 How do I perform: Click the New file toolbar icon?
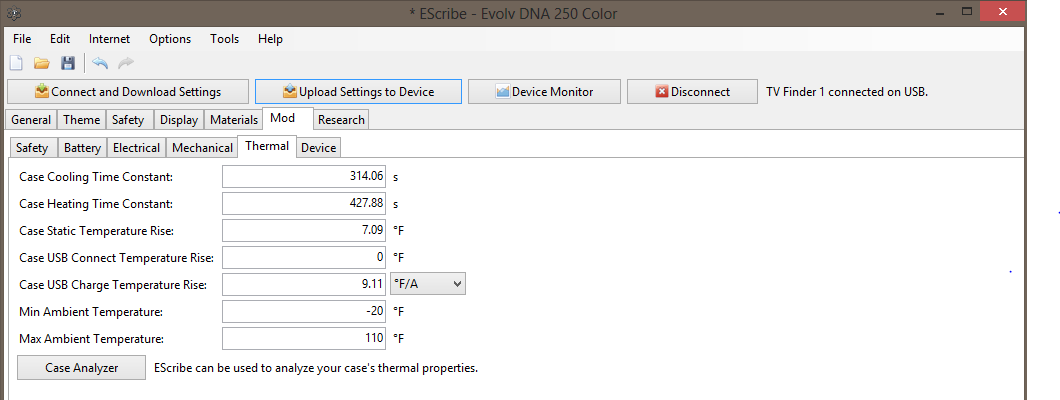click(16, 63)
